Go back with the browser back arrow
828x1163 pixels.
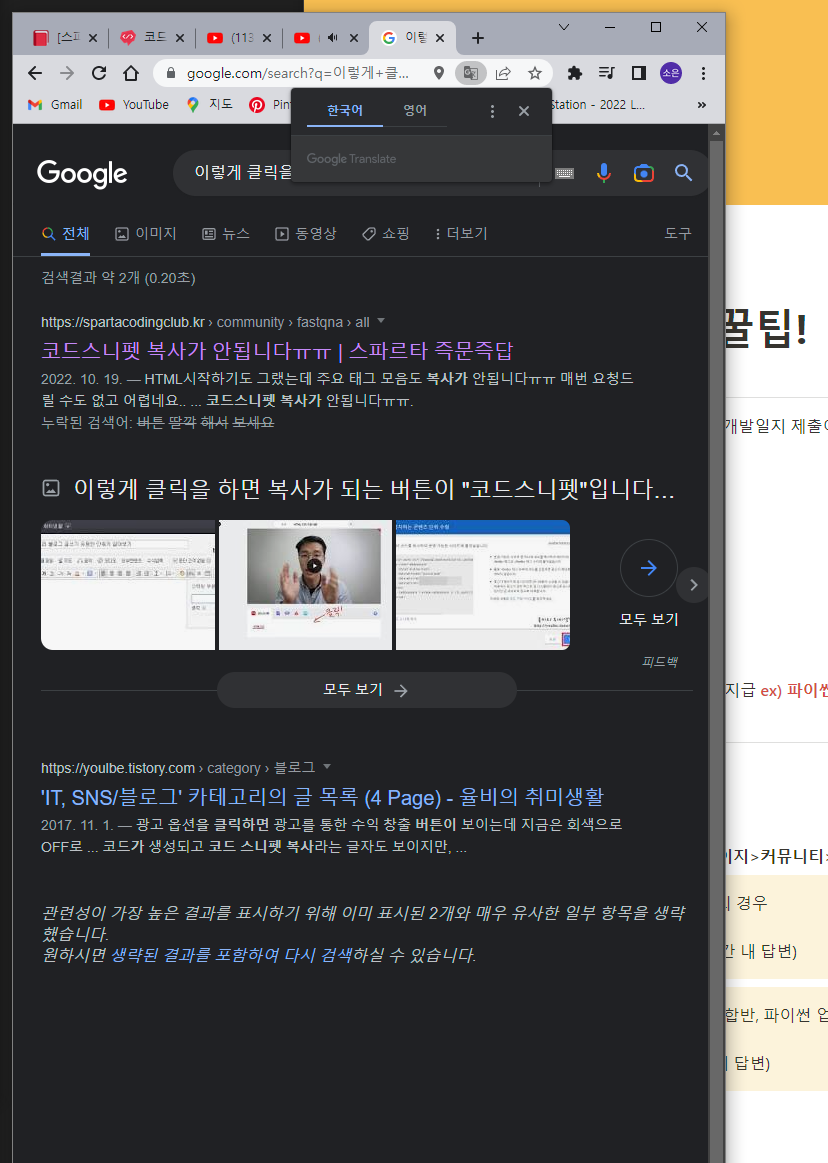(35, 73)
